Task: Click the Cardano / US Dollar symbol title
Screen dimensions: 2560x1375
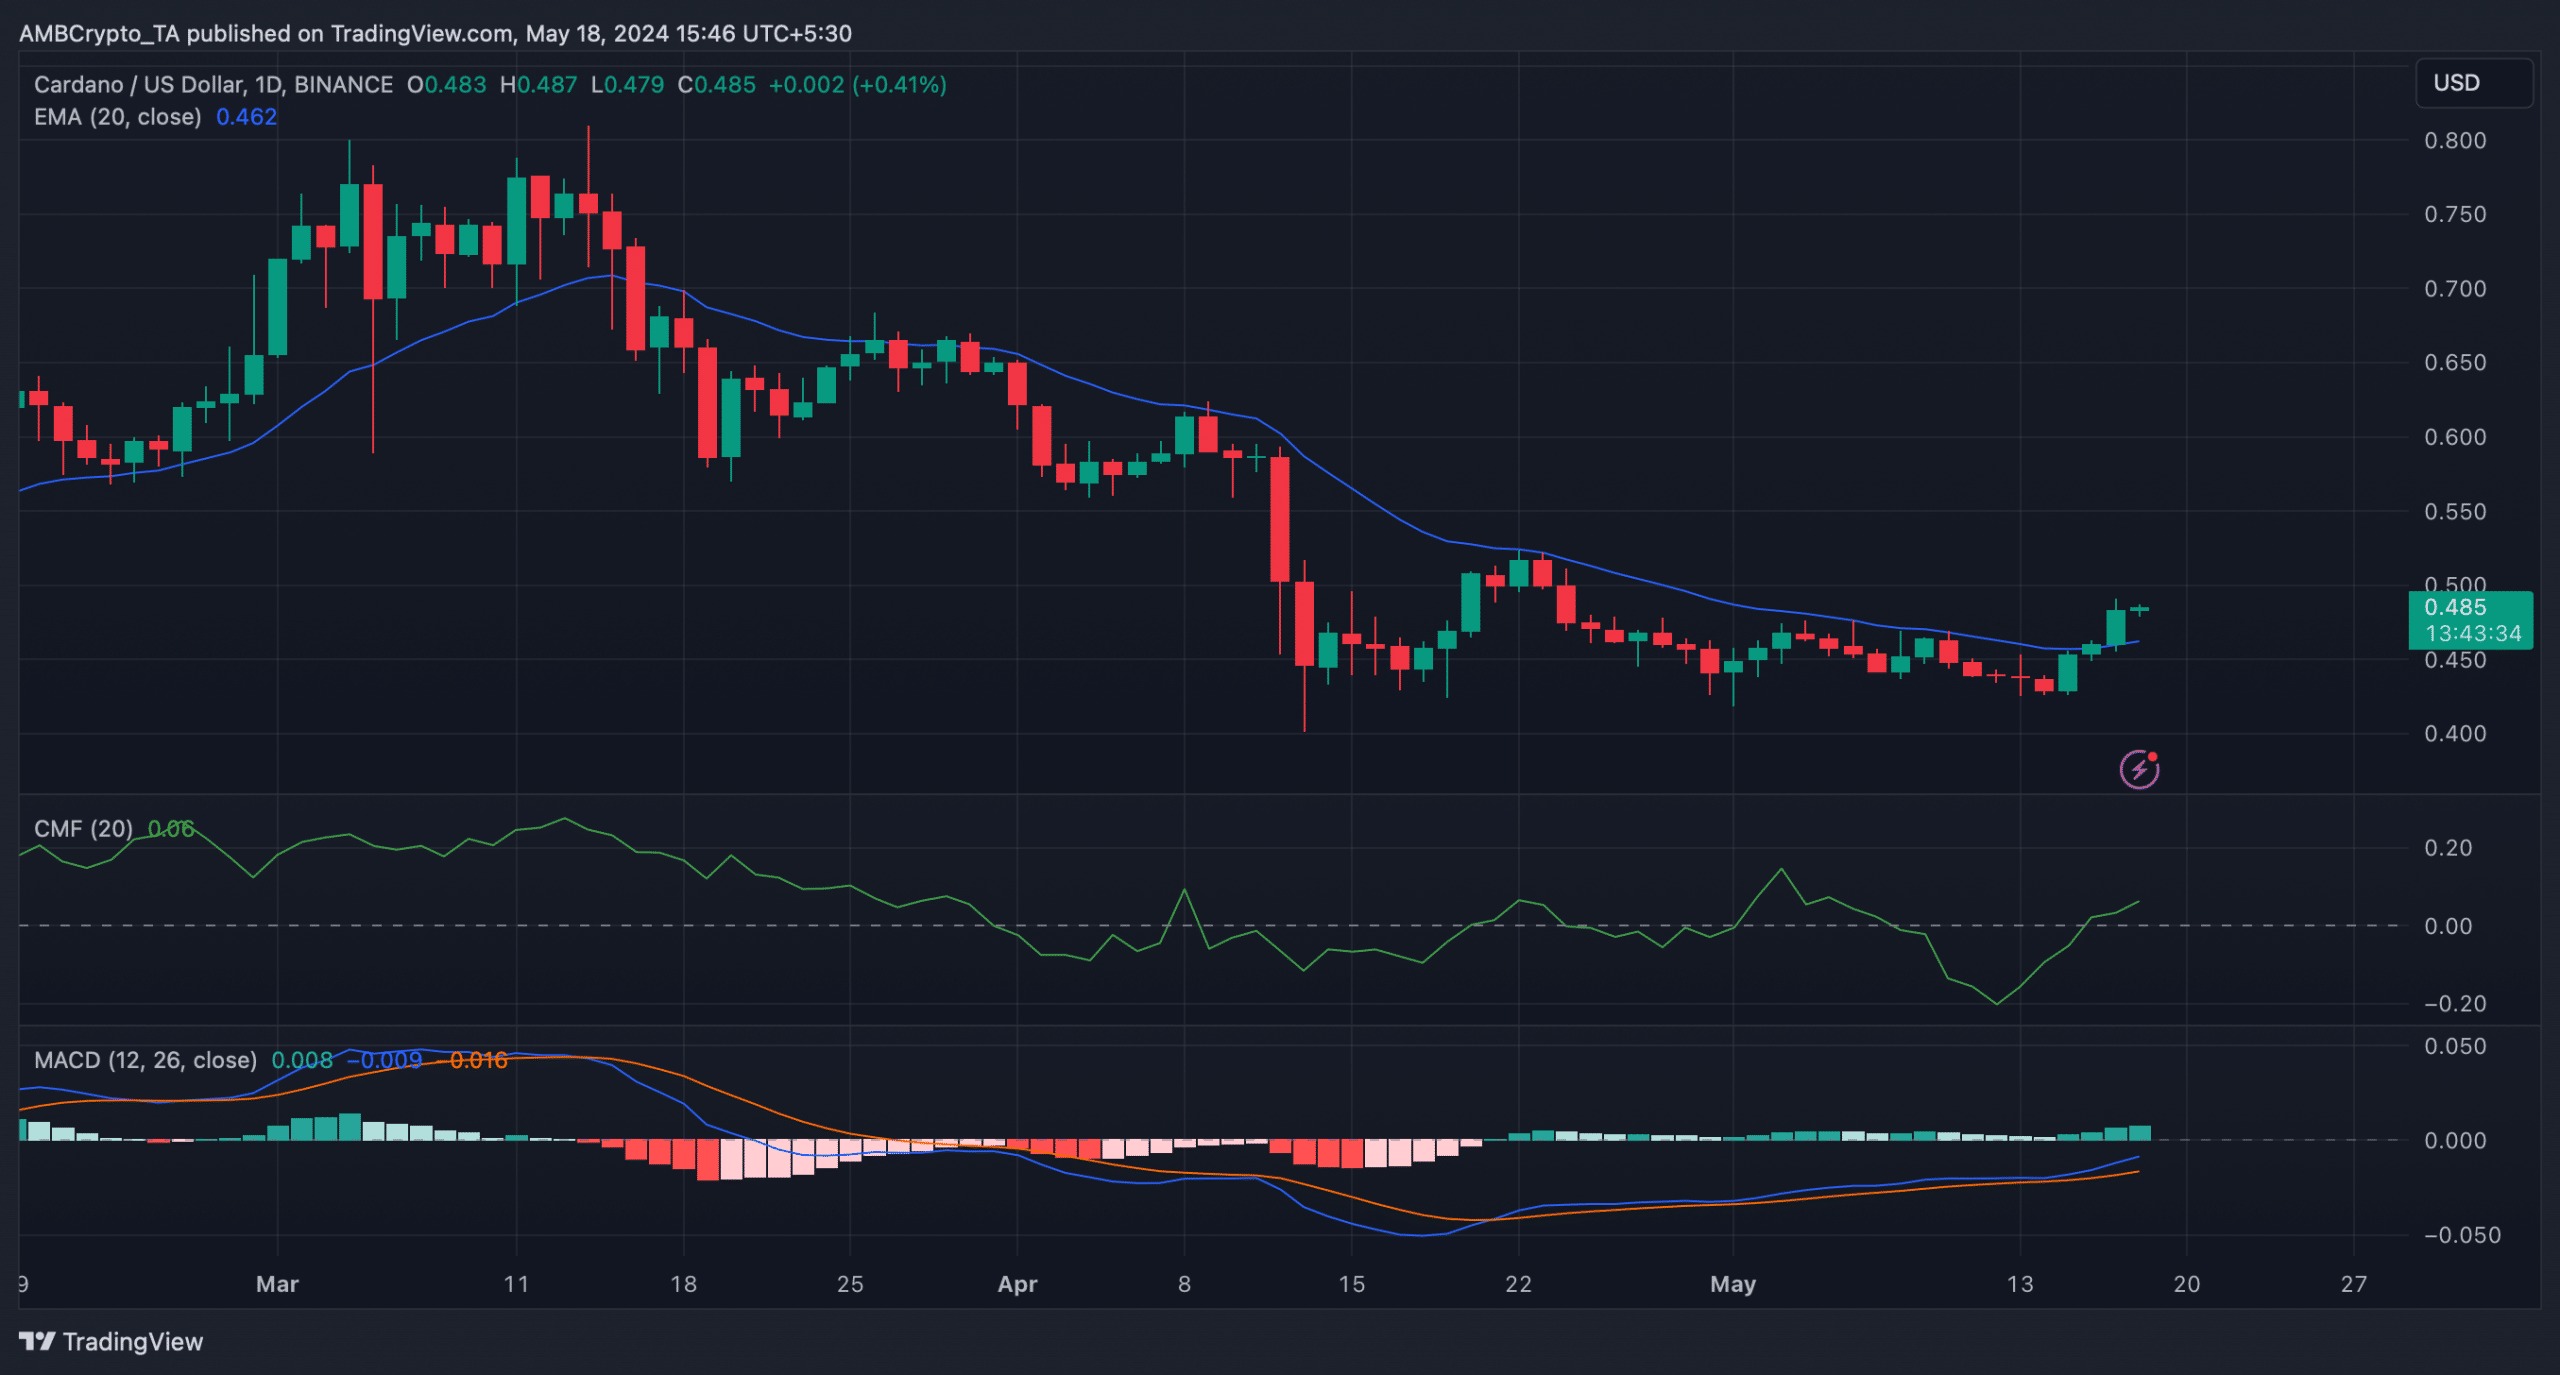Action: click(213, 85)
